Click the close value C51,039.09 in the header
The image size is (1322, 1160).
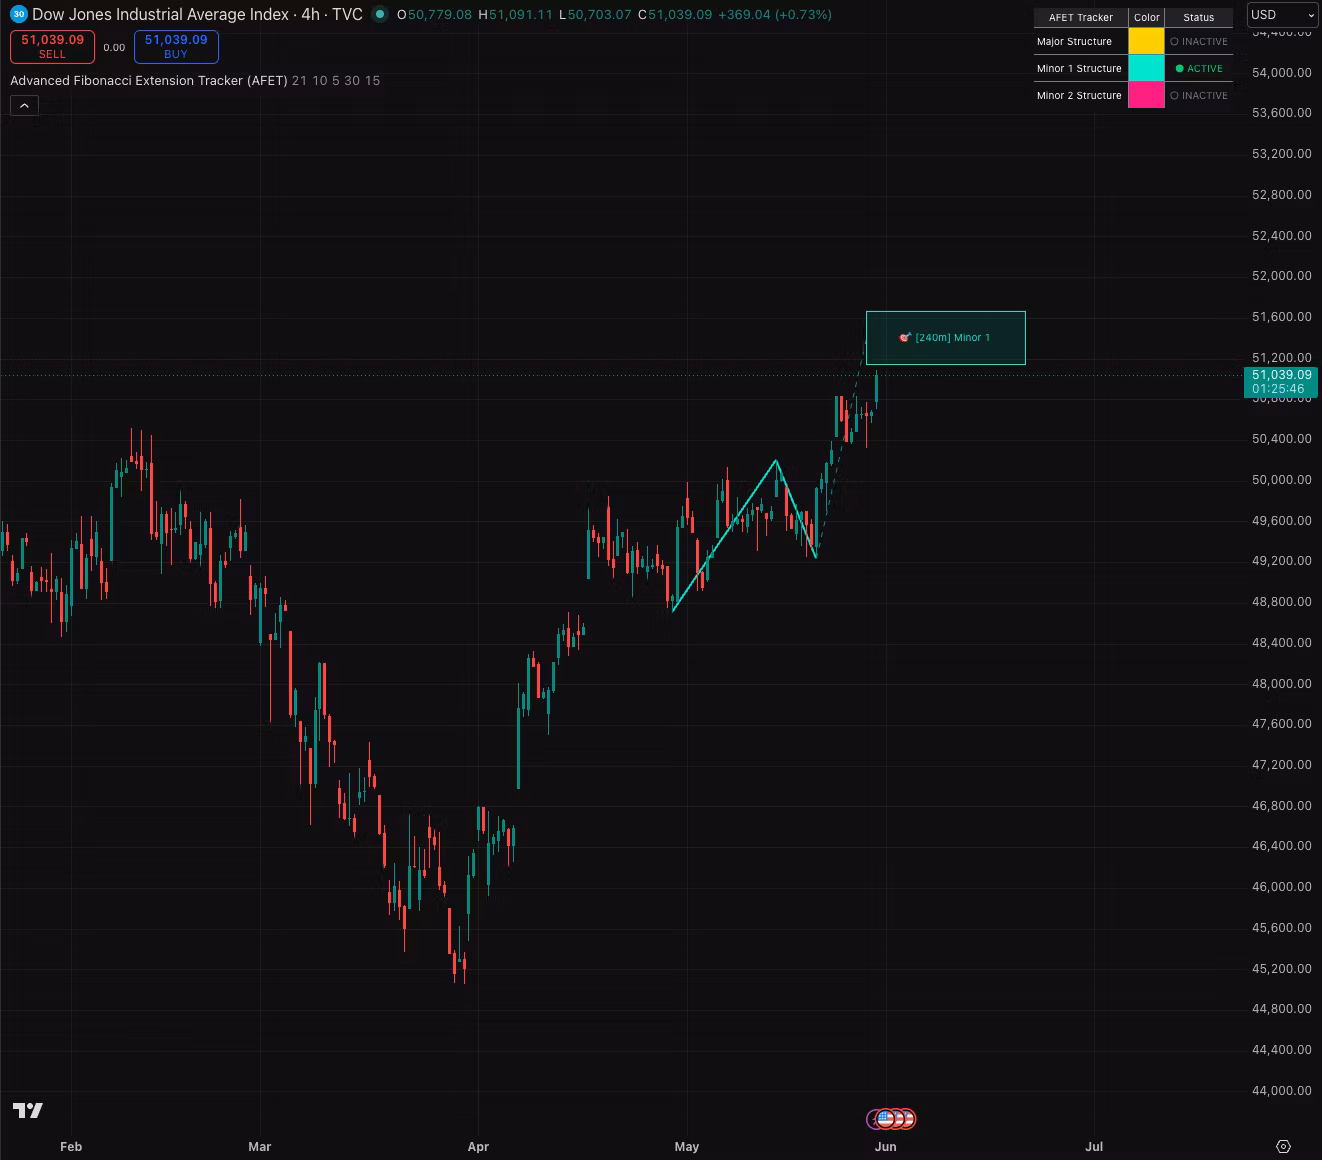675,15
